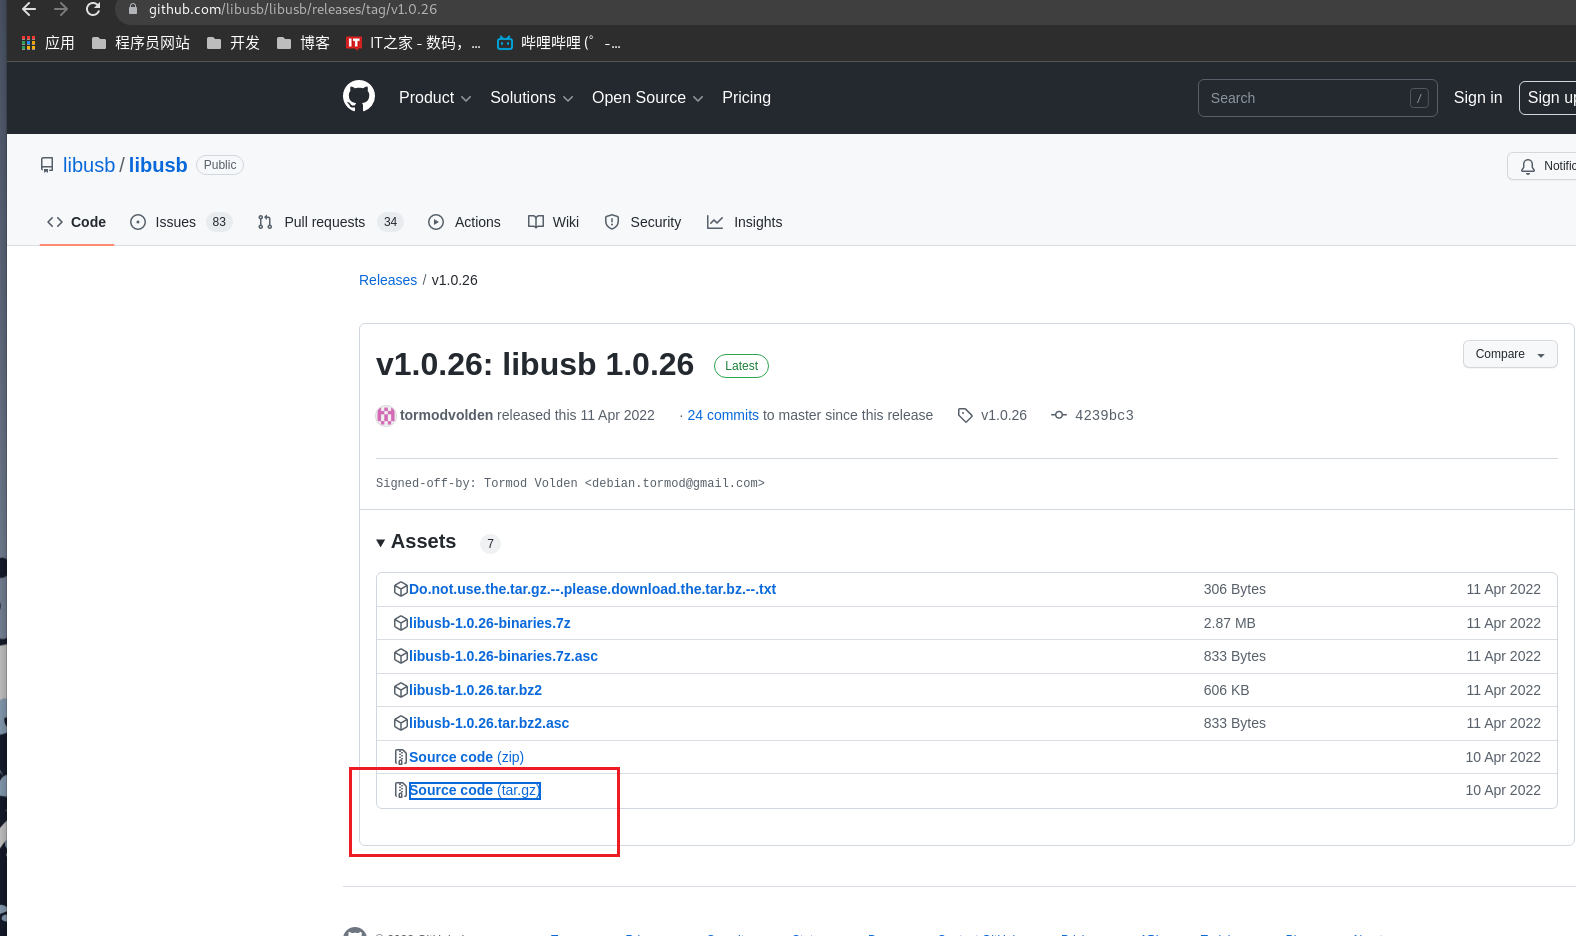The image size is (1576, 936).
Task: Open the v1.0.26 tag link
Action: tap(1004, 415)
